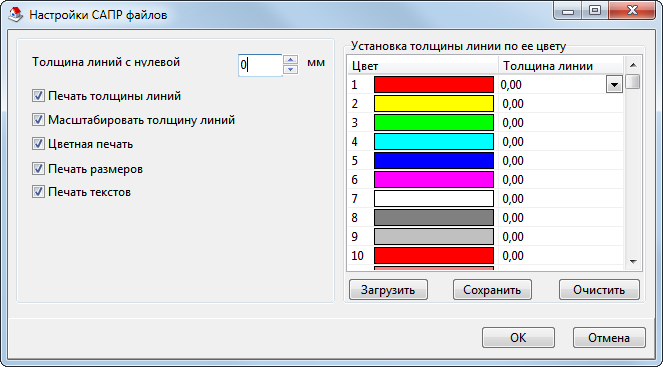Click thickness value 0,00 for color 5
Image resolution: width=663 pixels, height=367 pixels.
coord(513,161)
